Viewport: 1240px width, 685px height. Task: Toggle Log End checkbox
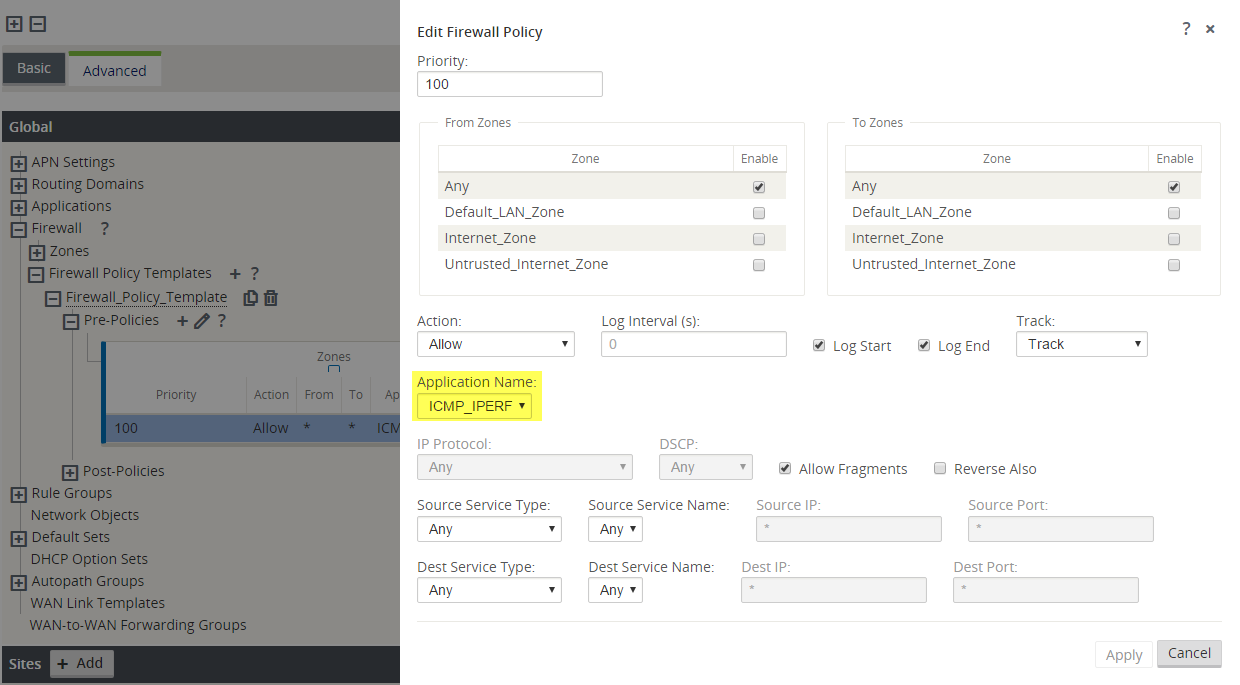coord(925,345)
